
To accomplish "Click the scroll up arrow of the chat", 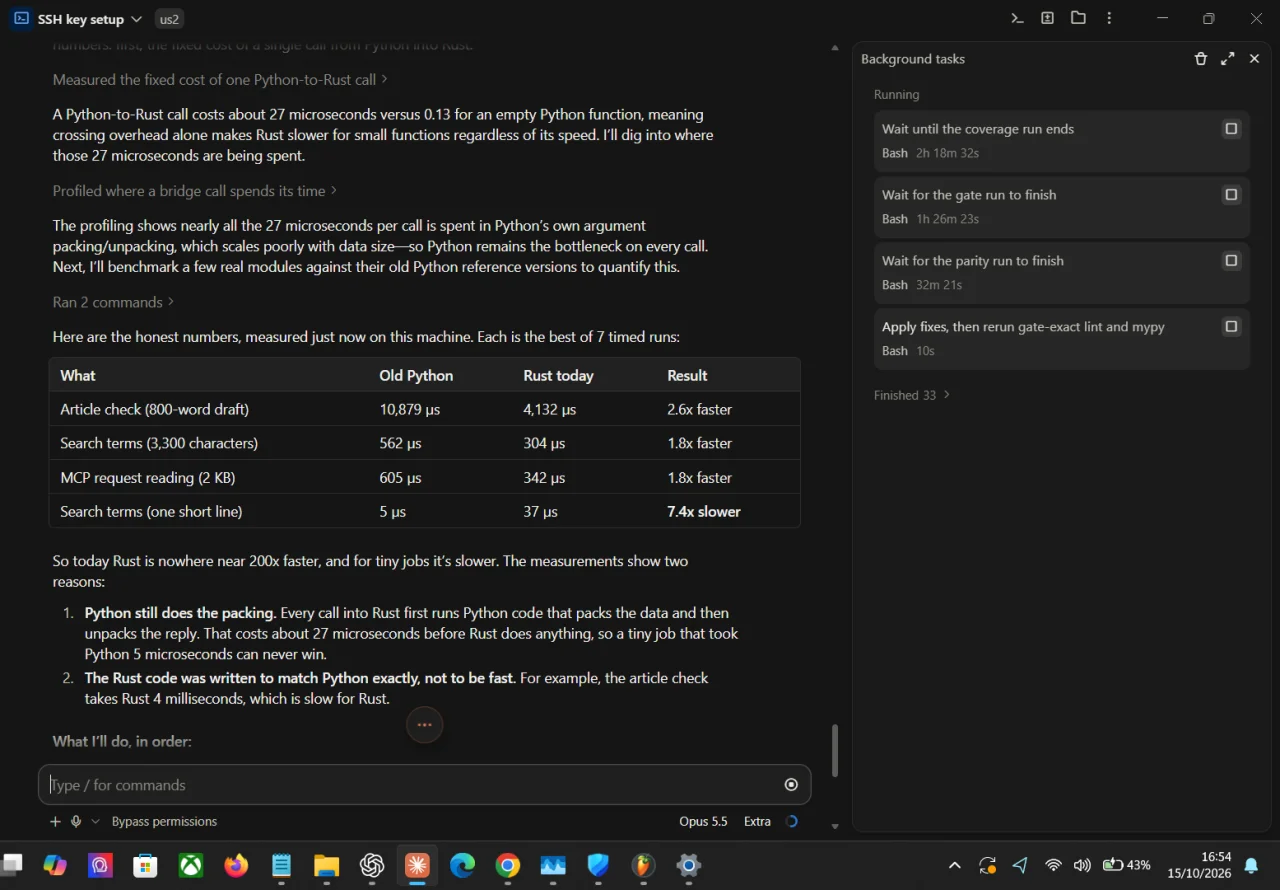I will pyautogui.click(x=835, y=47).
